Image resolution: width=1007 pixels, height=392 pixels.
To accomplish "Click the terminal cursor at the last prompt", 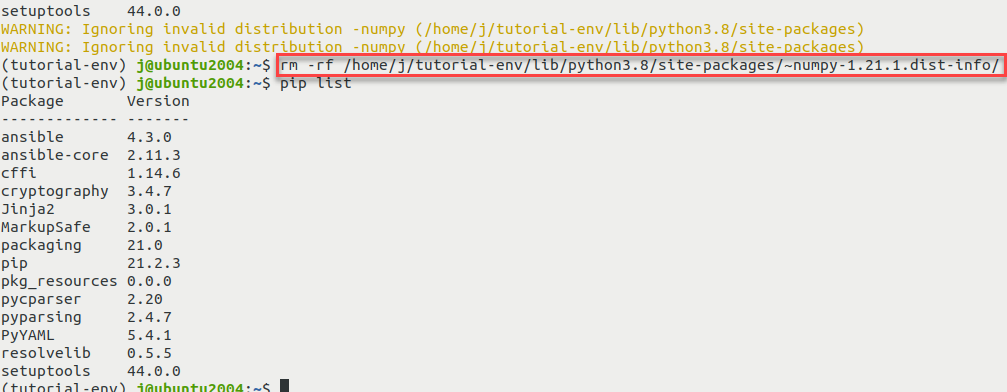I will pyautogui.click(x=285, y=386).
